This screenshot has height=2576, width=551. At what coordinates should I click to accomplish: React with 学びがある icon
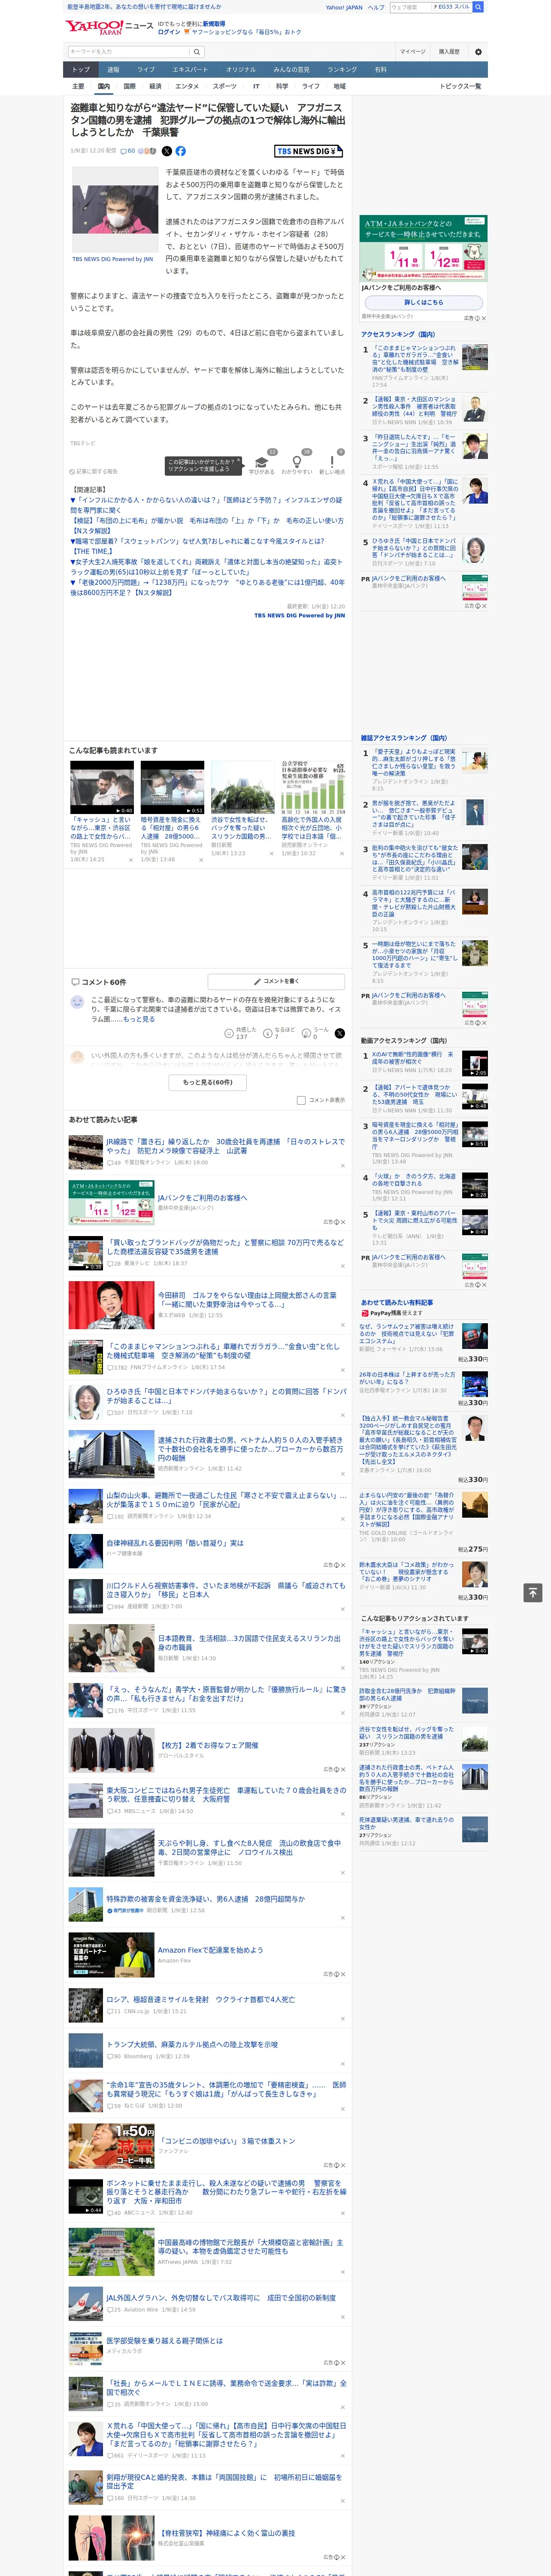pyautogui.click(x=262, y=463)
